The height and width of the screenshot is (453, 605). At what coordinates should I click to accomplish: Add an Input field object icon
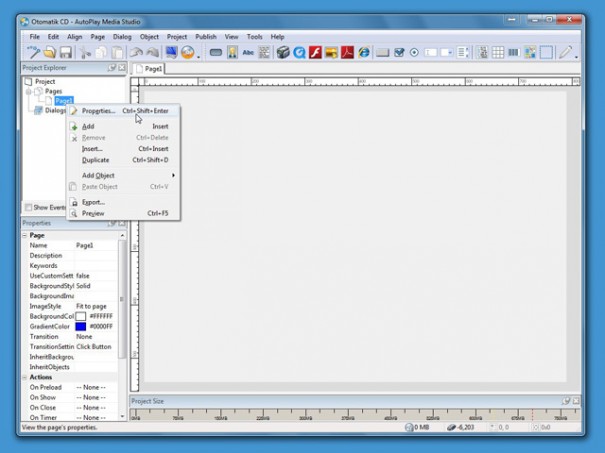click(x=430, y=52)
